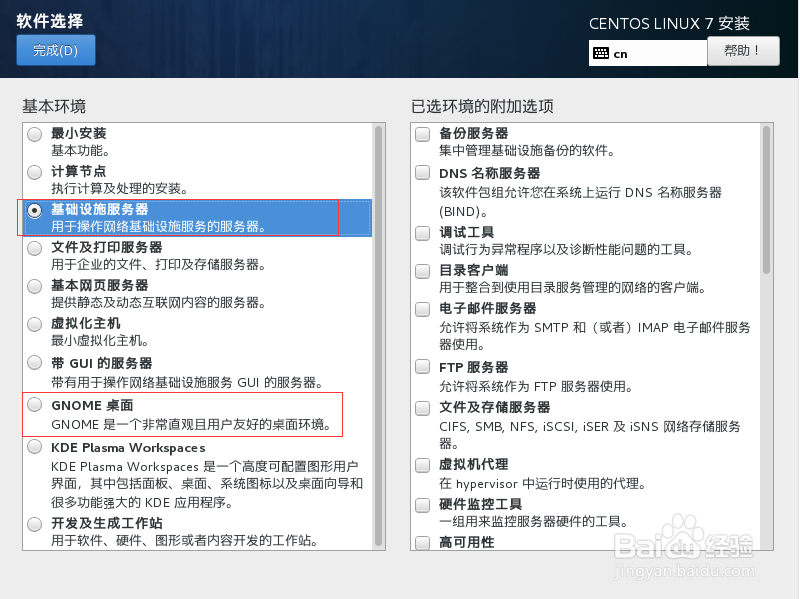Click text 集中管理基础设施备份的软件。
Image resolution: width=800 pixels, height=599 pixels.
528,151
